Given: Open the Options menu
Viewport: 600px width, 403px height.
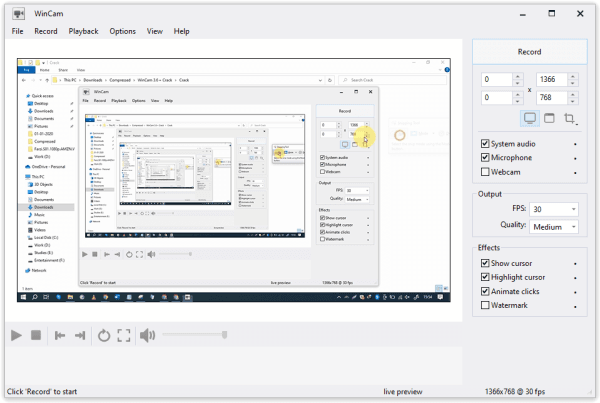Looking at the screenshot, I should pyautogui.click(x=122, y=31).
